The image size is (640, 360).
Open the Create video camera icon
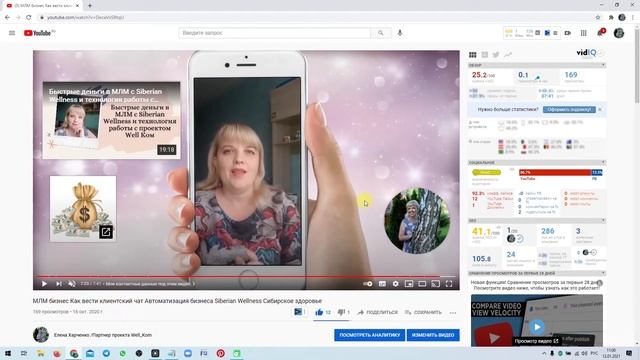pyautogui.click(x=568, y=33)
